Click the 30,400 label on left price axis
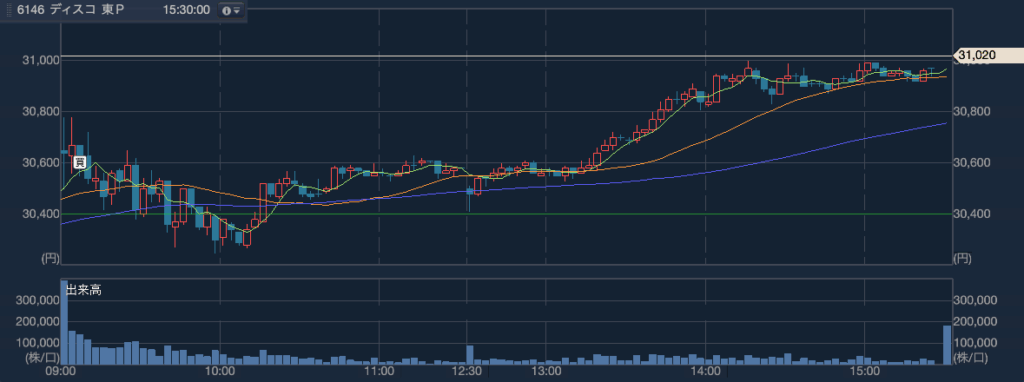This screenshot has width=1024, height=382. (40, 214)
